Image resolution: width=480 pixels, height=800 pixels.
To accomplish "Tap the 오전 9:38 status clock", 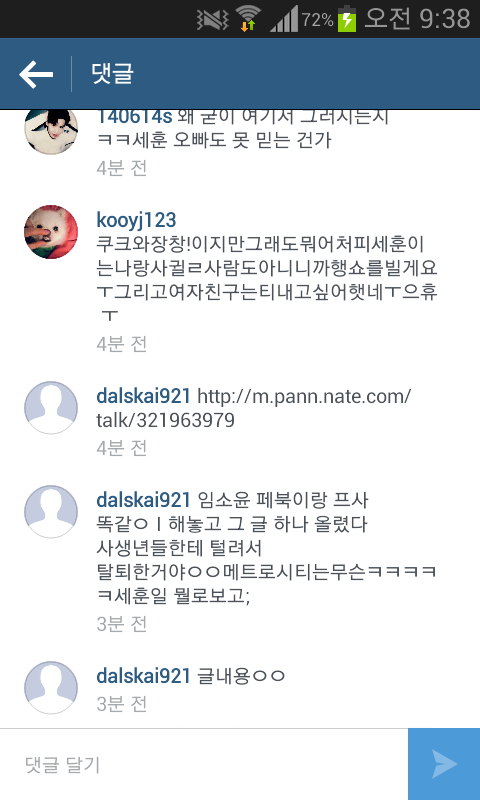I will pyautogui.click(x=417, y=19).
